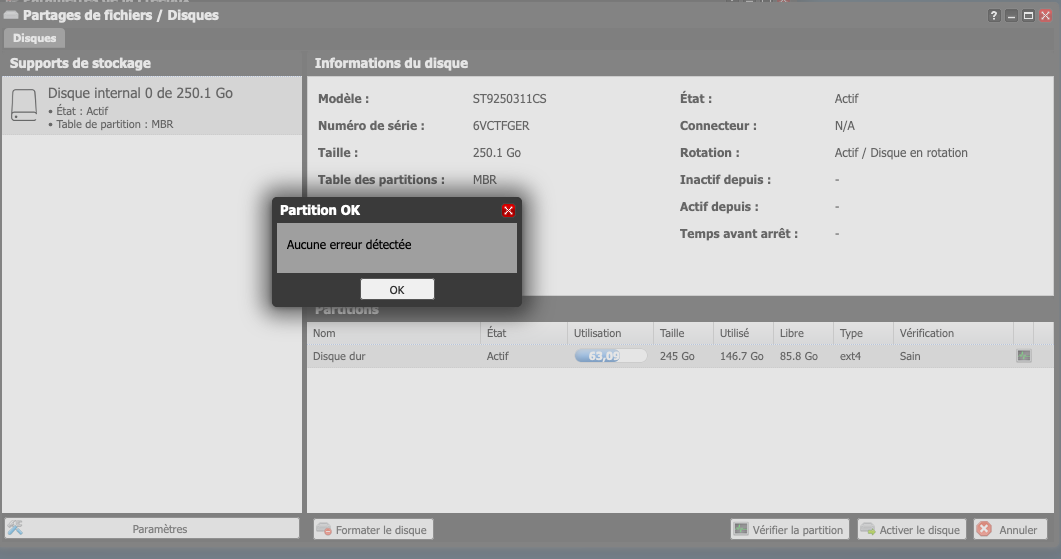Screen dimensions: 1061x559
Task: Click the verify partition icon in bottom bar
Action: coord(742,529)
